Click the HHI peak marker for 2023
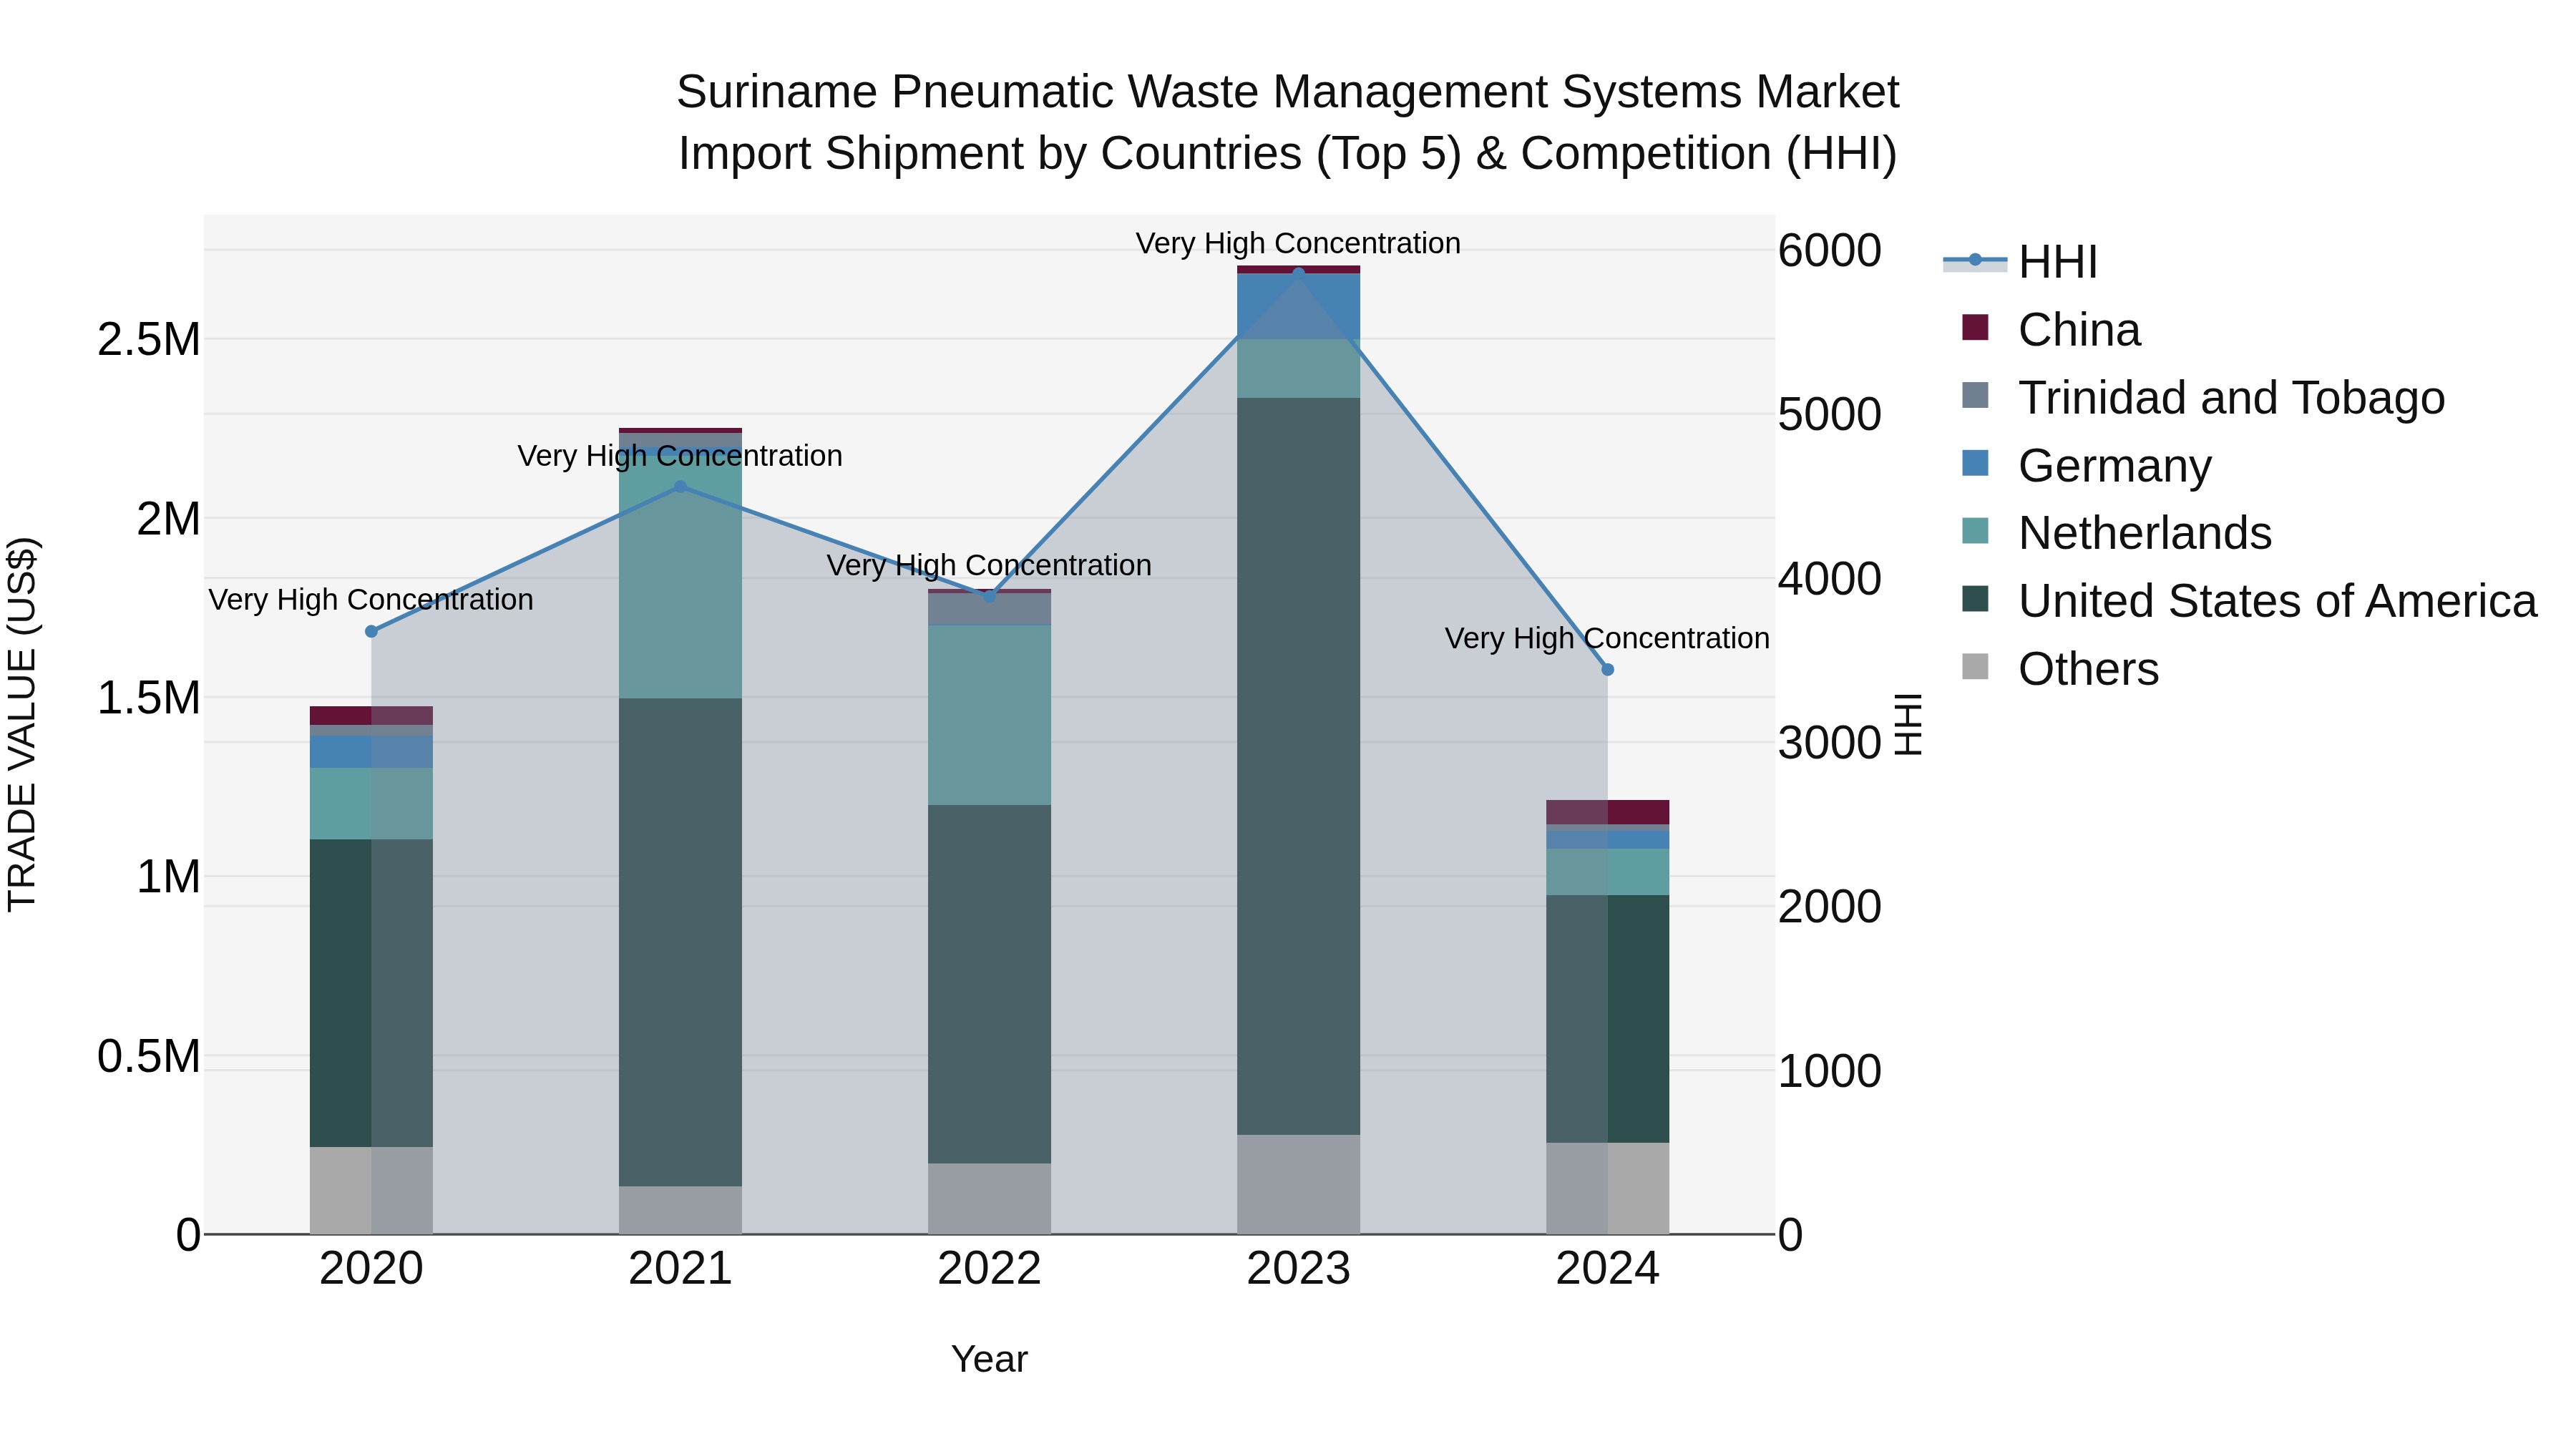 pos(1298,273)
